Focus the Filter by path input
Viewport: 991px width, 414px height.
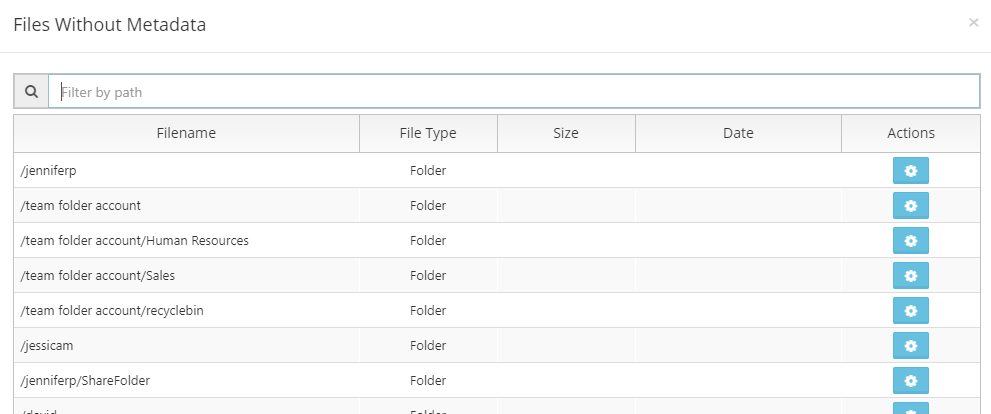pyautogui.click(x=514, y=92)
